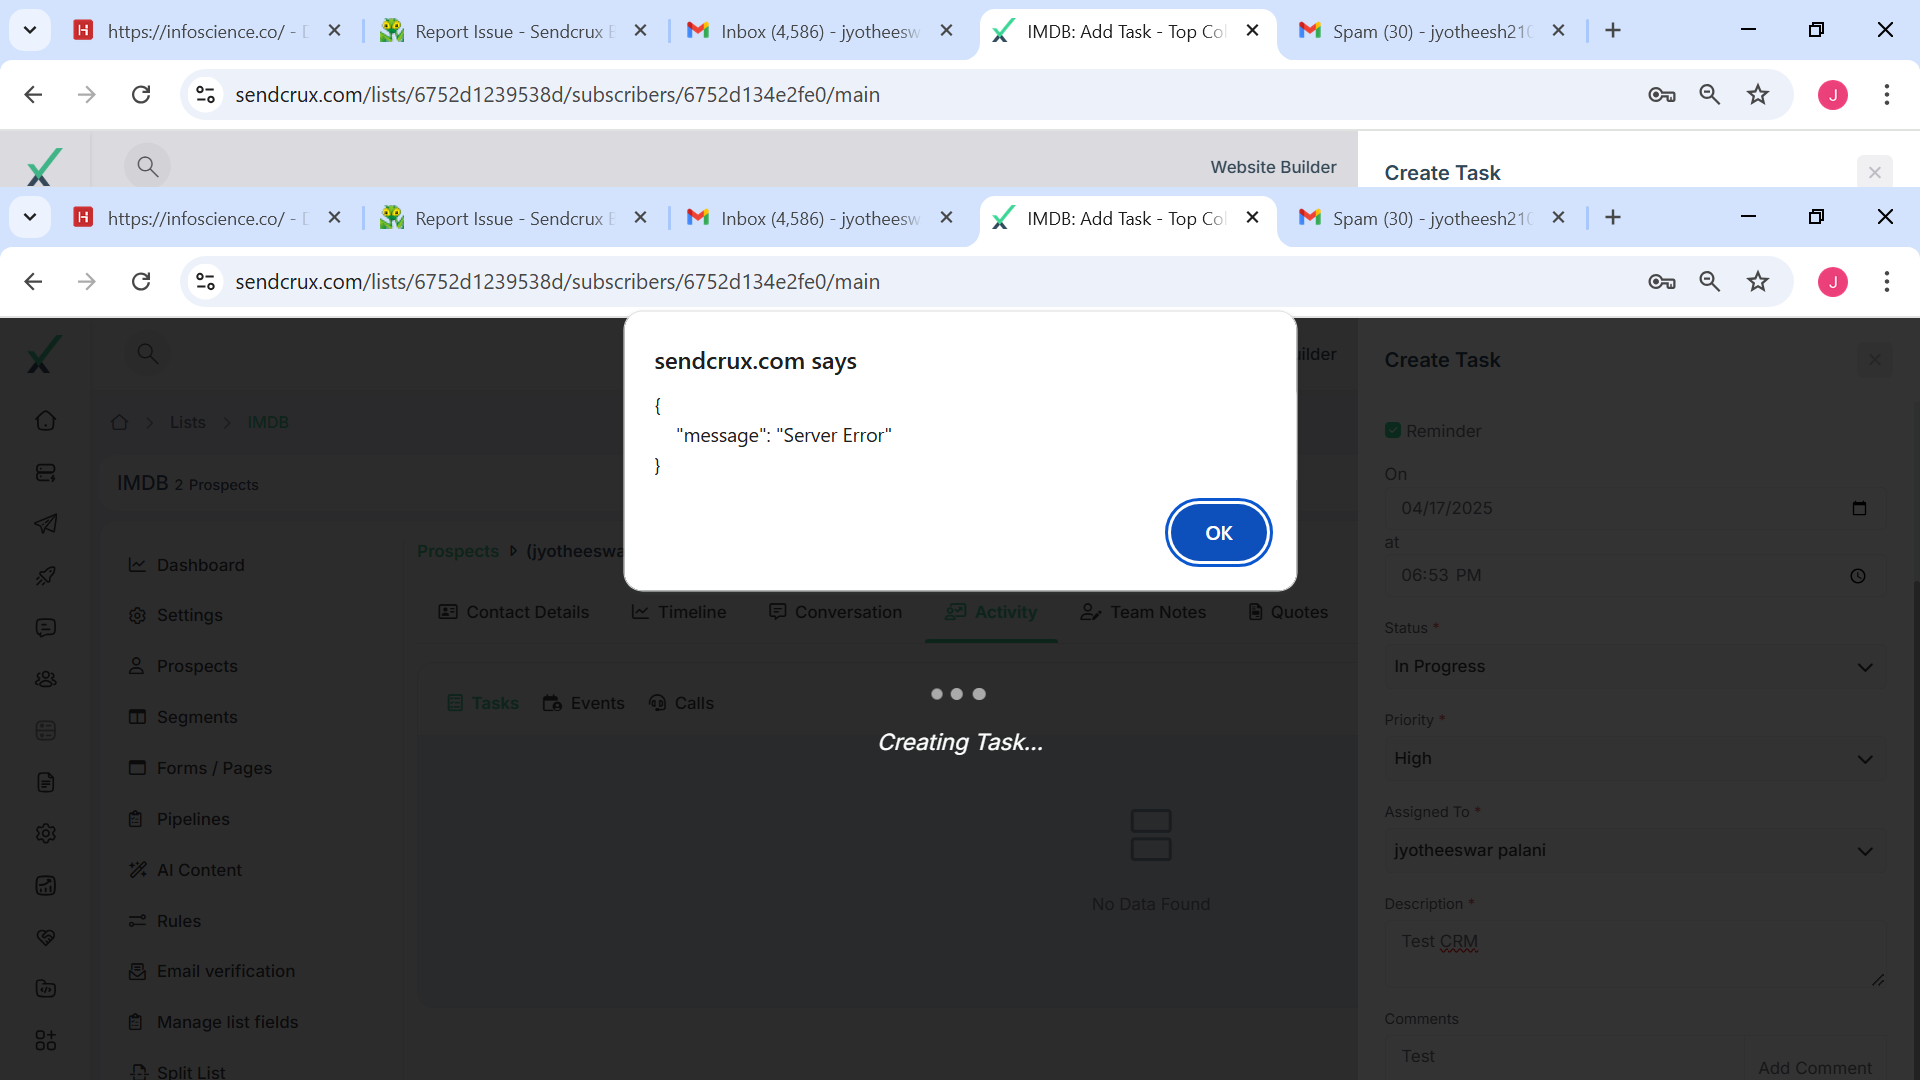1920x1080 pixels.
Task: Select the Tasks sub-tab
Action: click(483, 703)
